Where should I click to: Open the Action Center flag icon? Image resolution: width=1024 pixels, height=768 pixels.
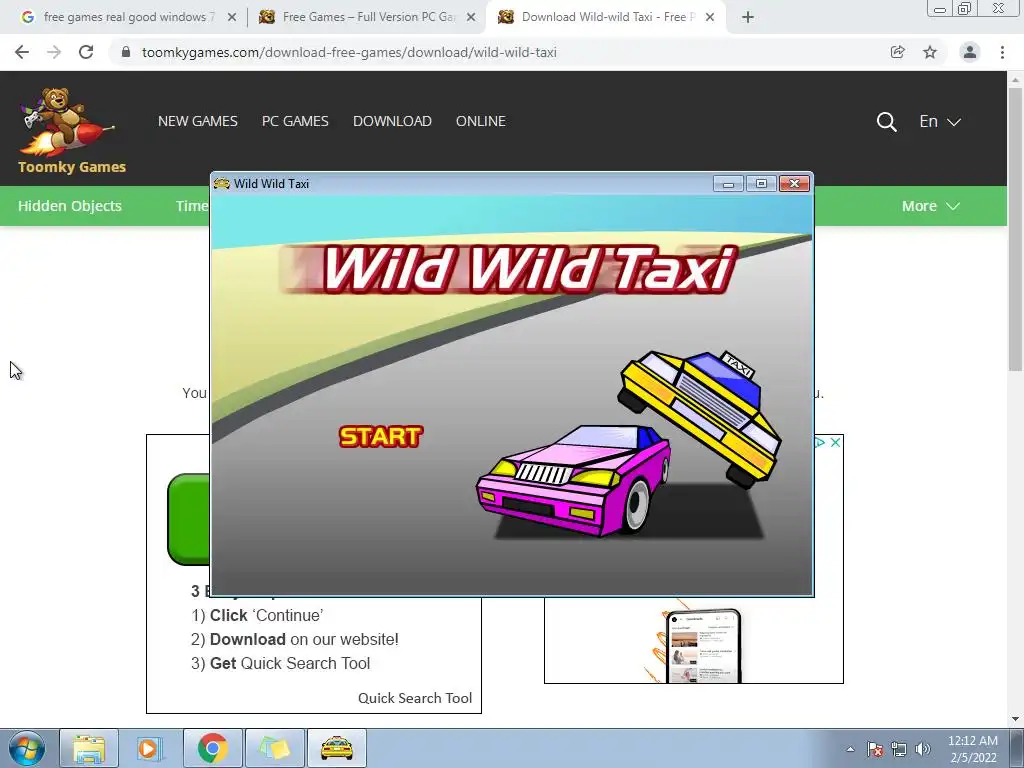coord(875,749)
